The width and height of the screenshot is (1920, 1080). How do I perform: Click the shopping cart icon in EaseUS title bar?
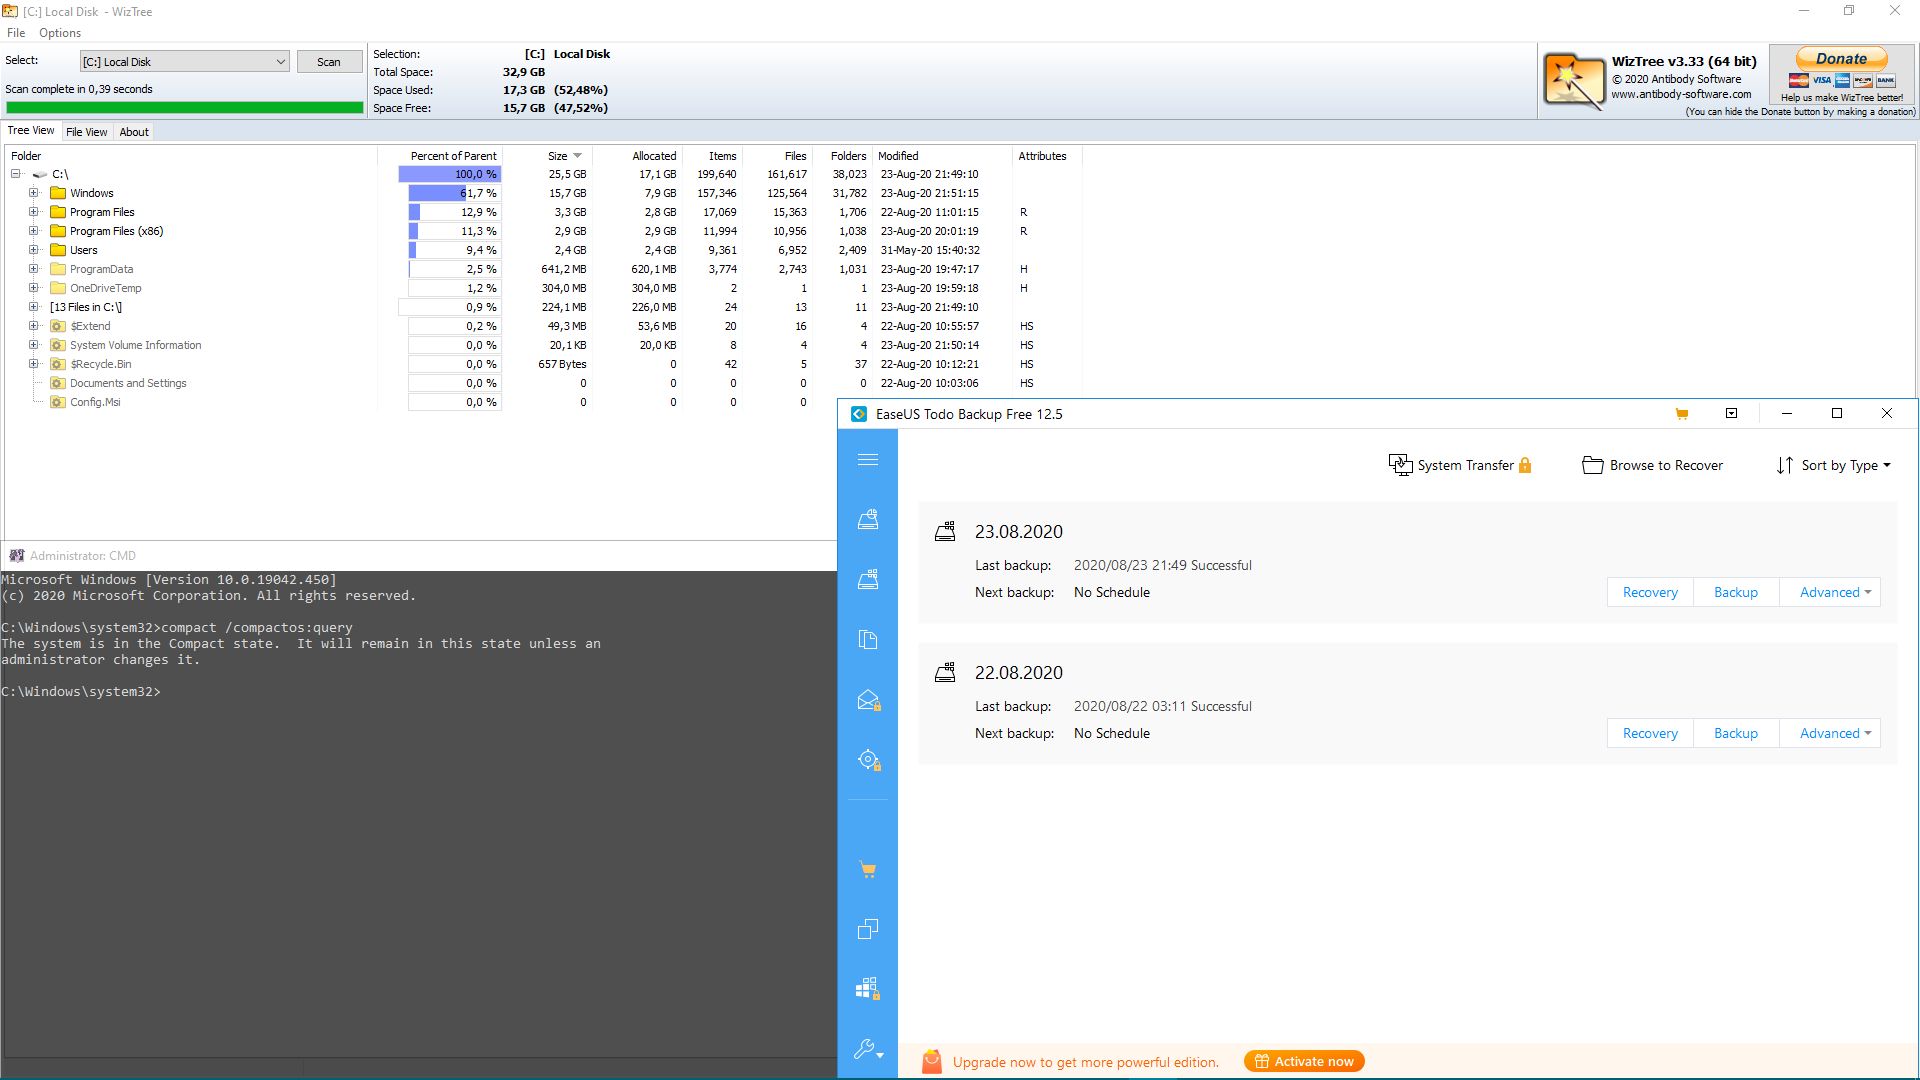point(1682,414)
